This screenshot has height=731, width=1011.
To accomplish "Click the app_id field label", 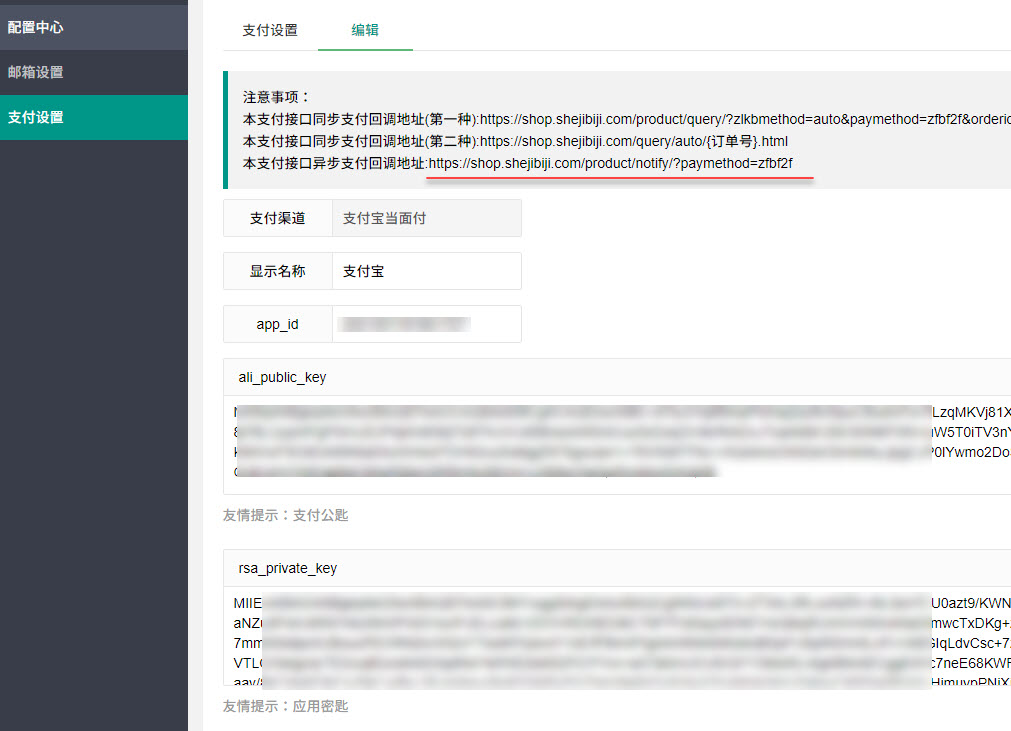I will point(278,324).
